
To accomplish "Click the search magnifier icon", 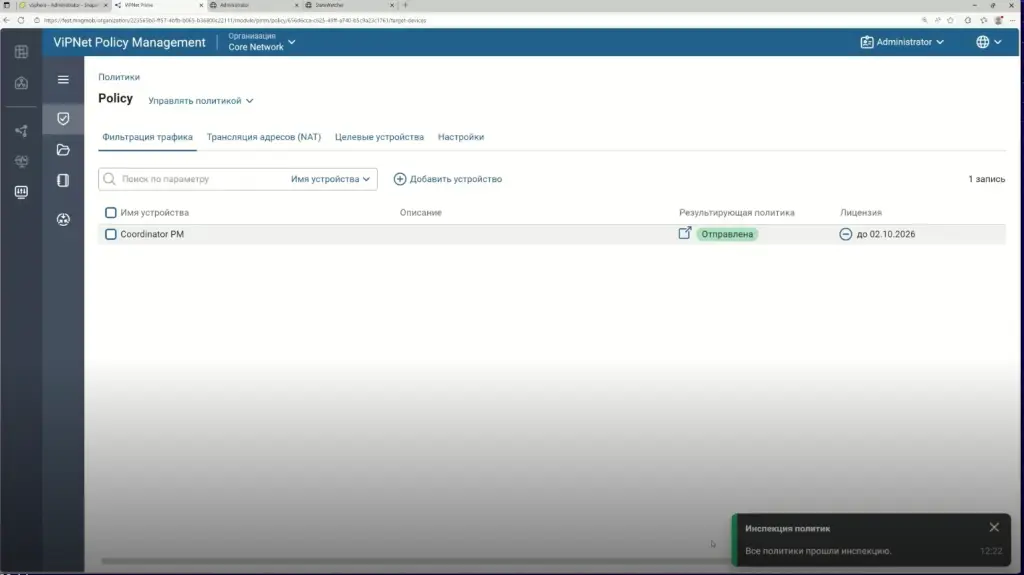I will coord(109,179).
